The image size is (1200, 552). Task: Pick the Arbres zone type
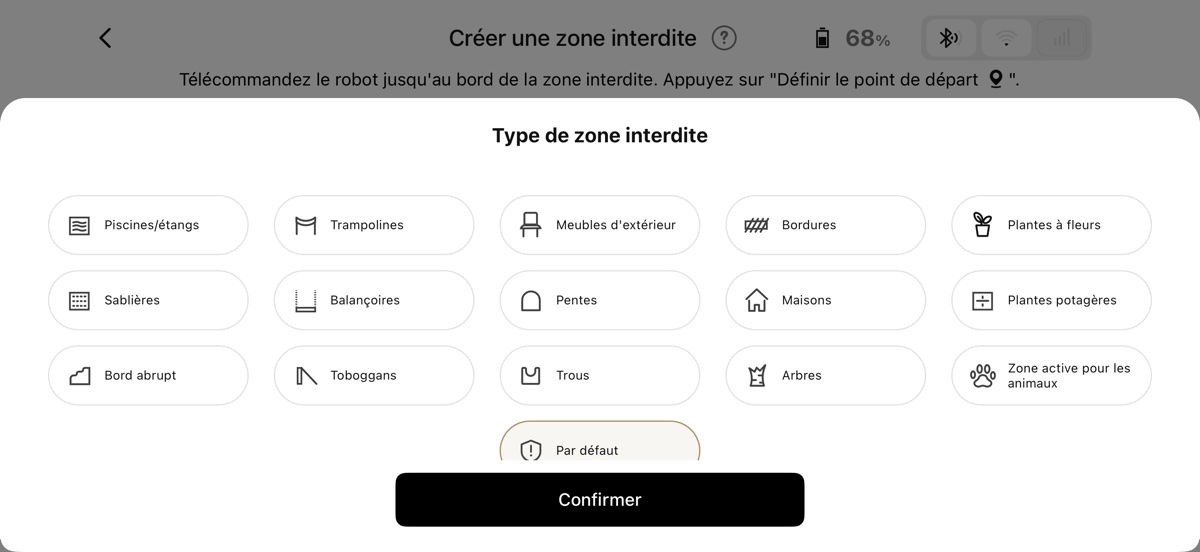click(826, 375)
